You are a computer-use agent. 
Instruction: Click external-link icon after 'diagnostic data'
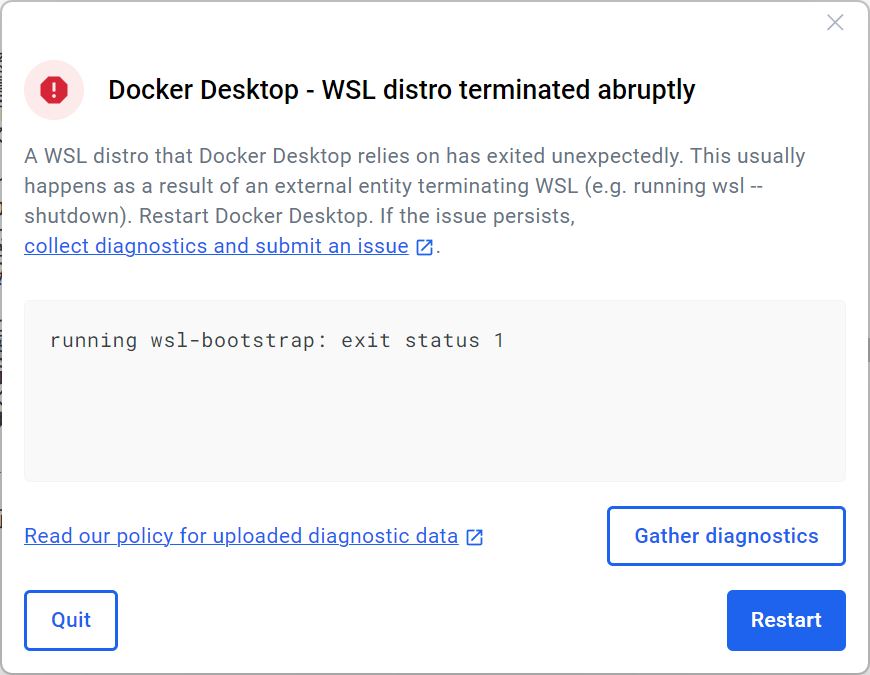475,537
